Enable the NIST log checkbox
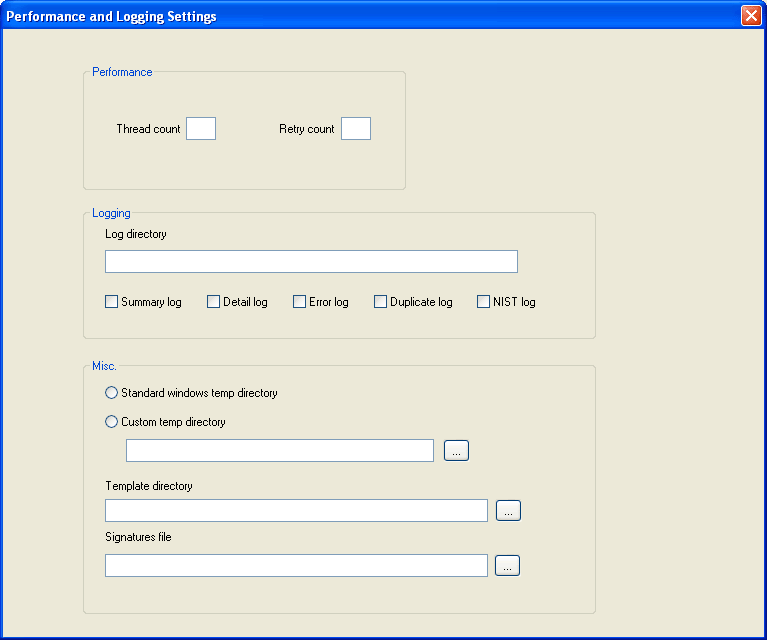This screenshot has height=640, width=767. pyautogui.click(x=483, y=301)
